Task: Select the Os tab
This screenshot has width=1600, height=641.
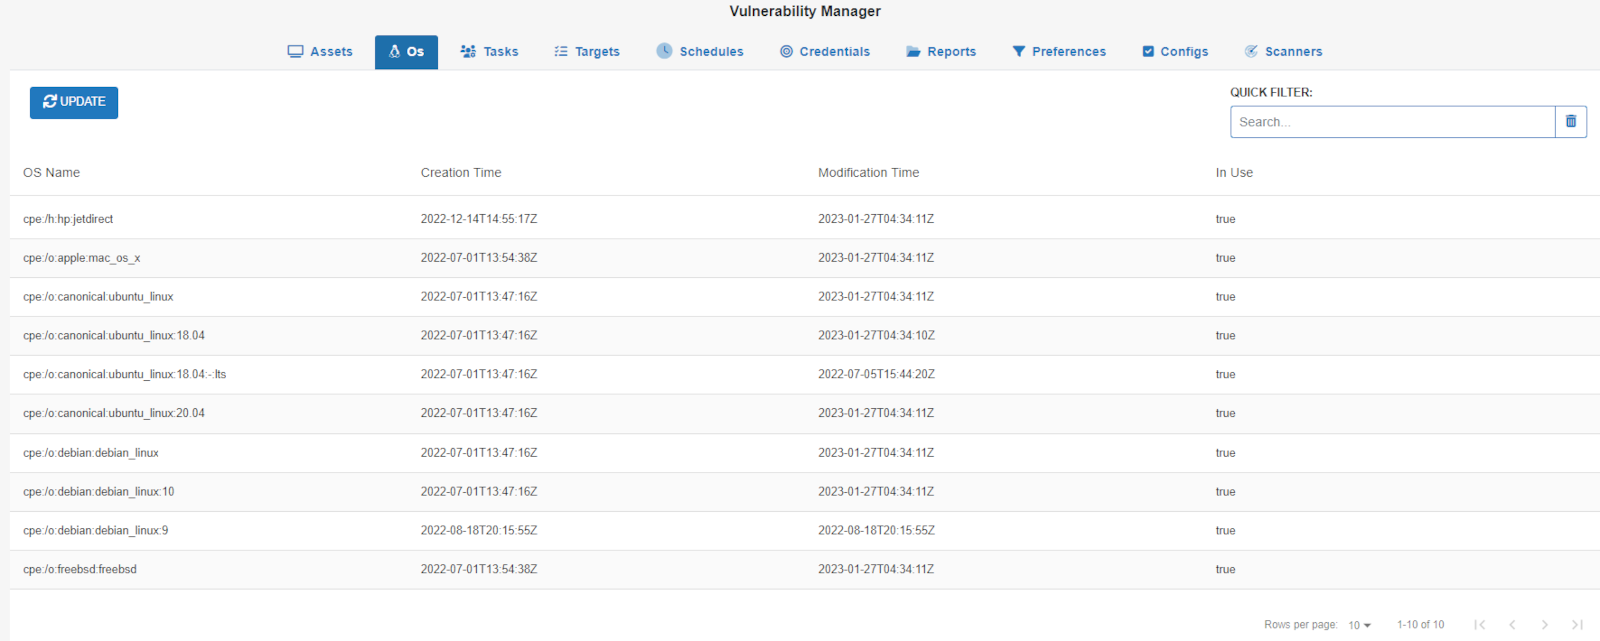Action: pyautogui.click(x=406, y=52)
